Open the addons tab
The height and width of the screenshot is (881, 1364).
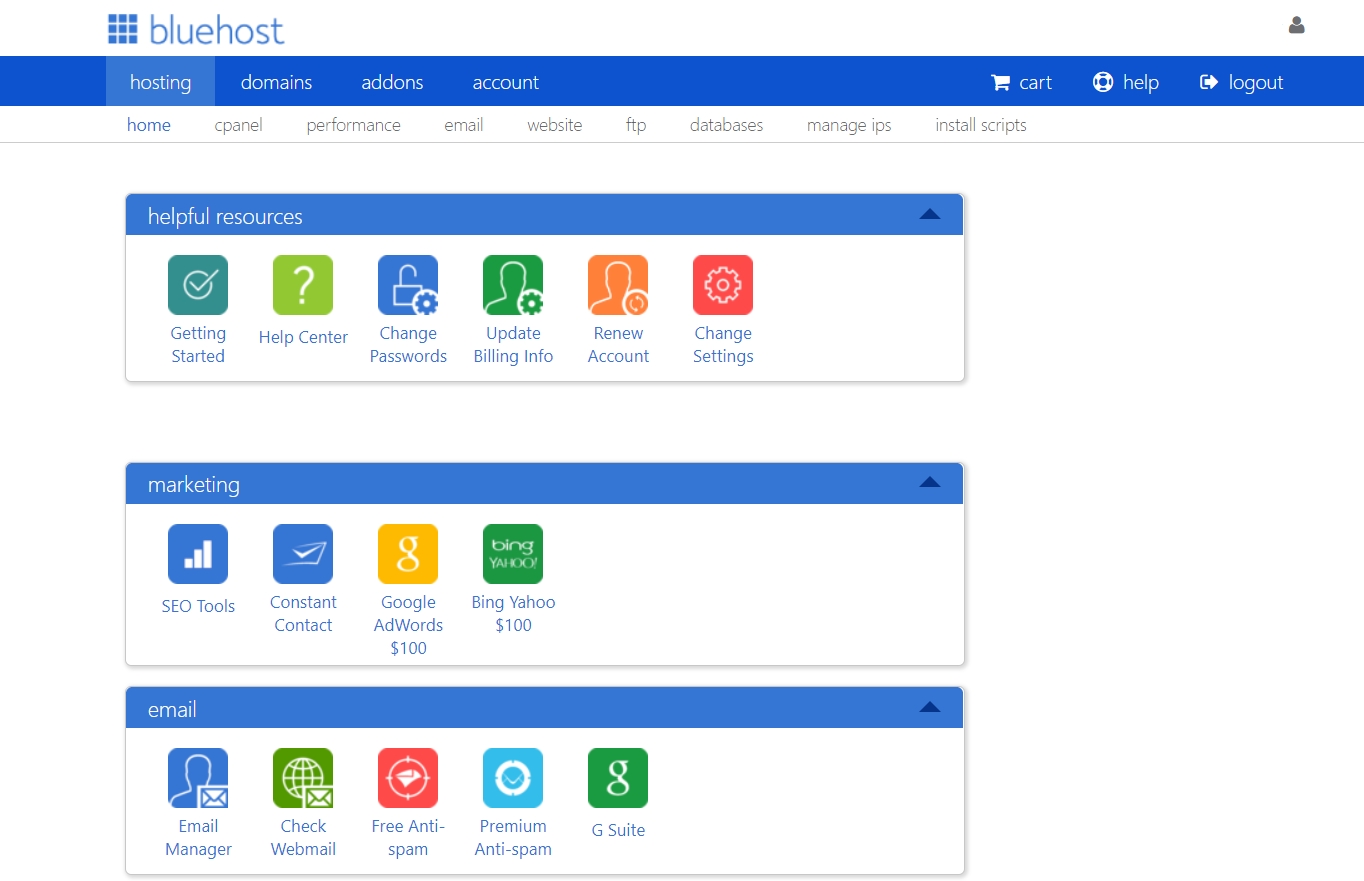[x=392, y=82]
